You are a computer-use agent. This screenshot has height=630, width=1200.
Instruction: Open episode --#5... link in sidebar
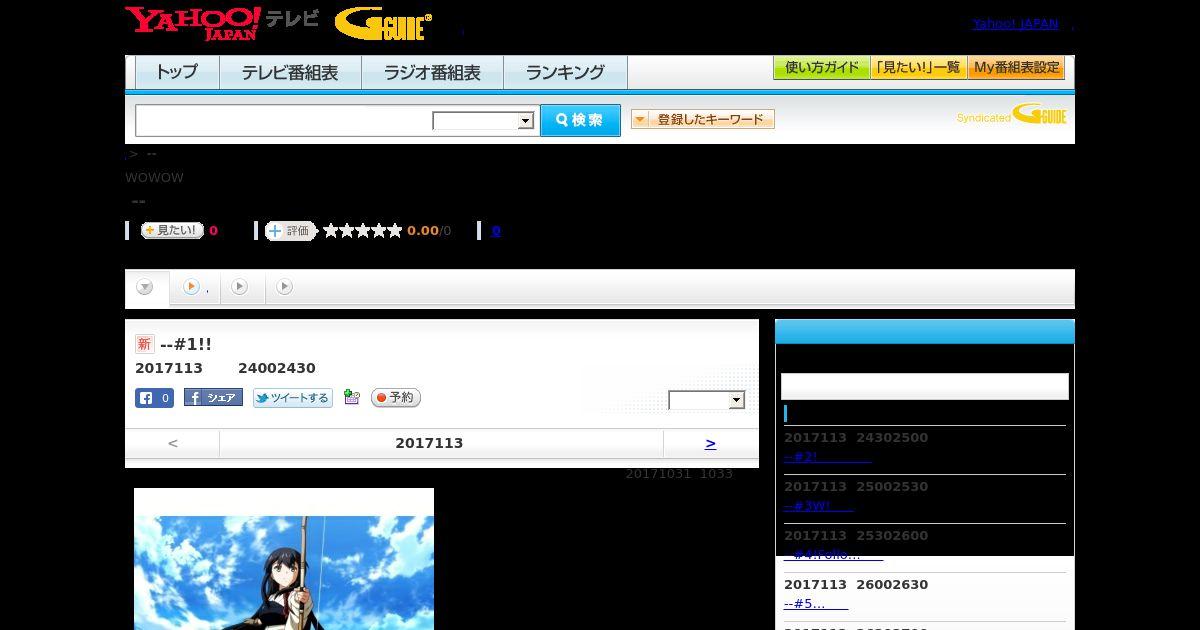pyautogui.click(x=815, y=604)
